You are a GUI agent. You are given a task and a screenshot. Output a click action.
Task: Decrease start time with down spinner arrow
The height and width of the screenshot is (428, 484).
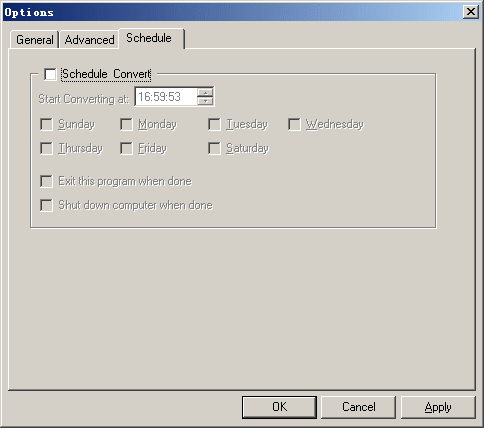tap(205, 101)
